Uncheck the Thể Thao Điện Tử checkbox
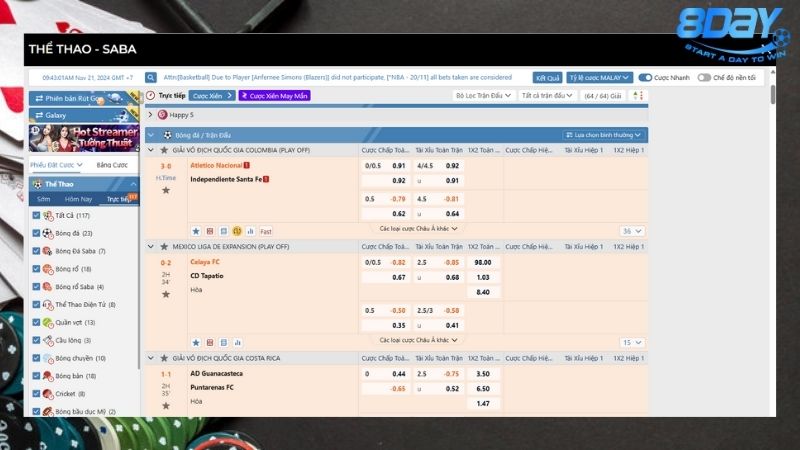 pyautogui.click(x=36, y=305)
